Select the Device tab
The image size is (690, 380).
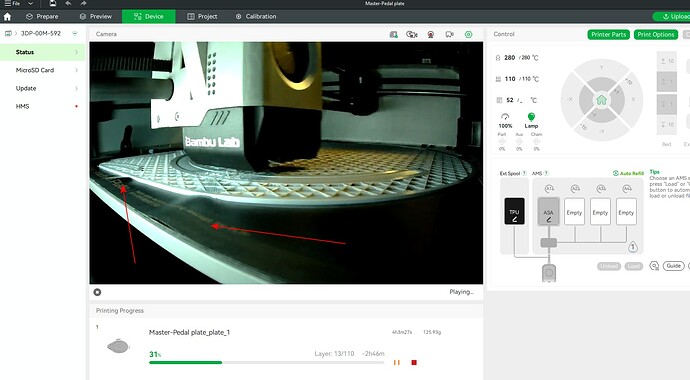tap(149, 16)
